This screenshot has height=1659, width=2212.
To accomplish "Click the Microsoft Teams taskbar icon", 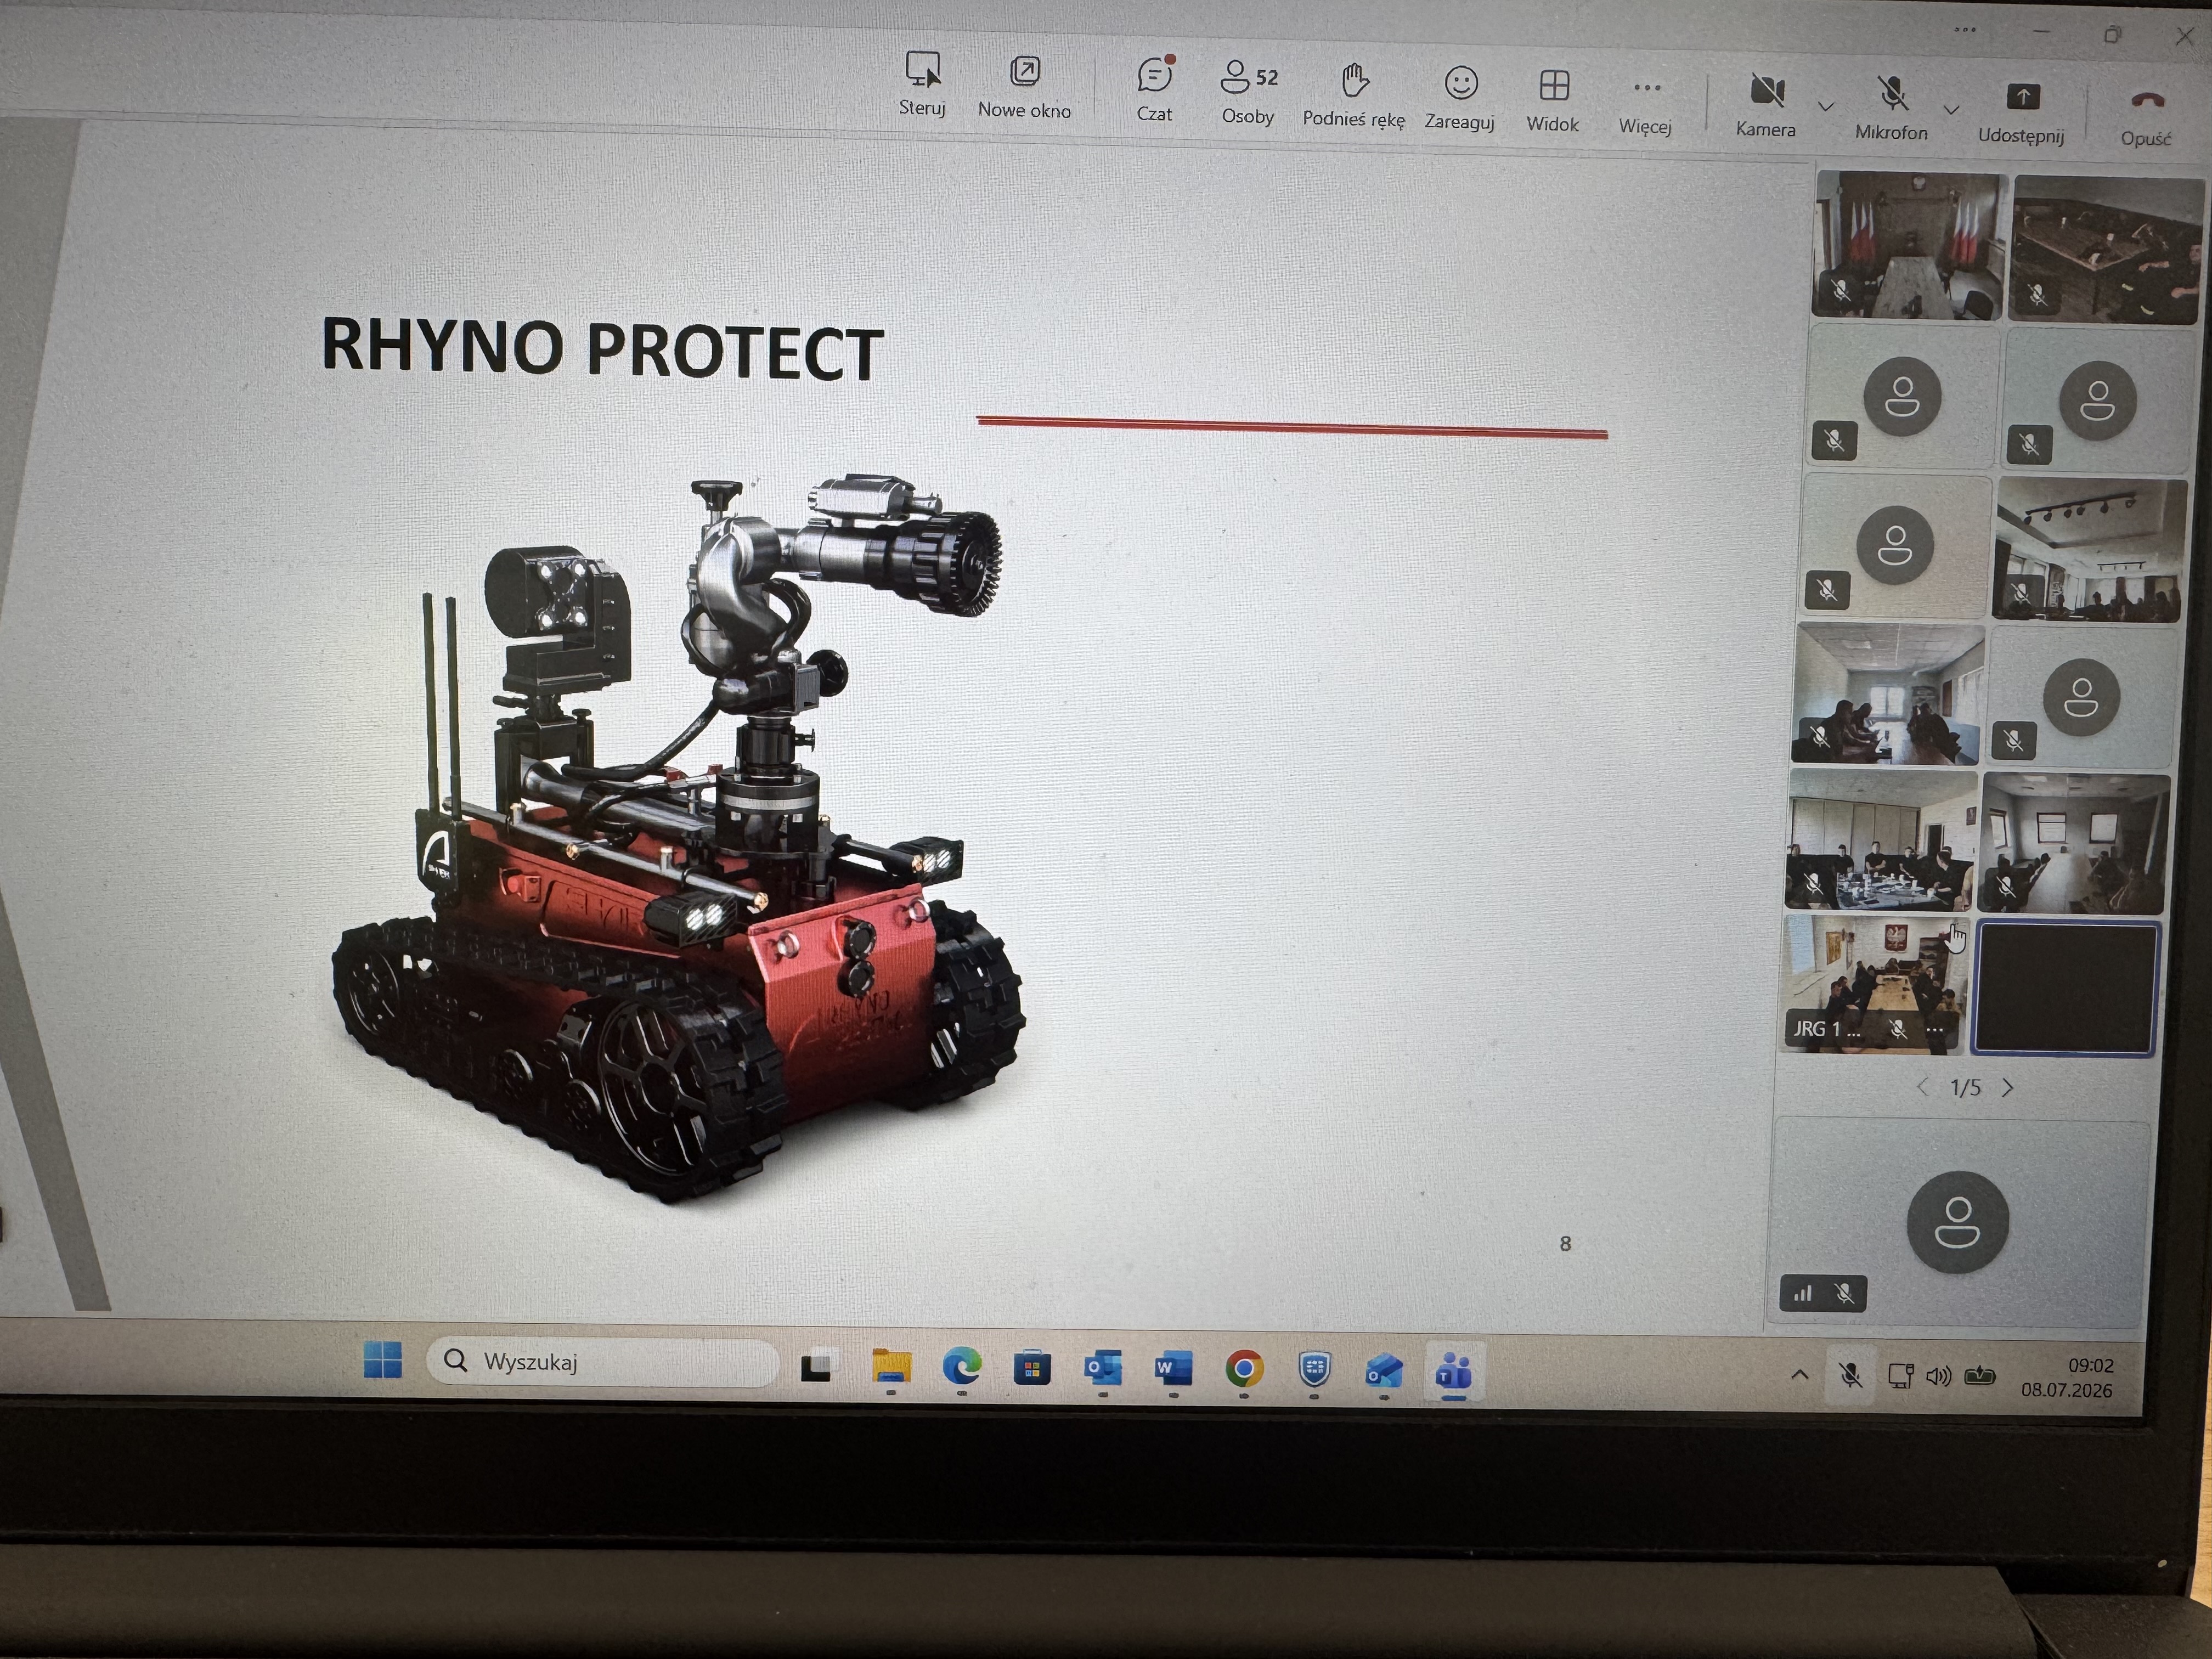I will tap(1453, 1371).
